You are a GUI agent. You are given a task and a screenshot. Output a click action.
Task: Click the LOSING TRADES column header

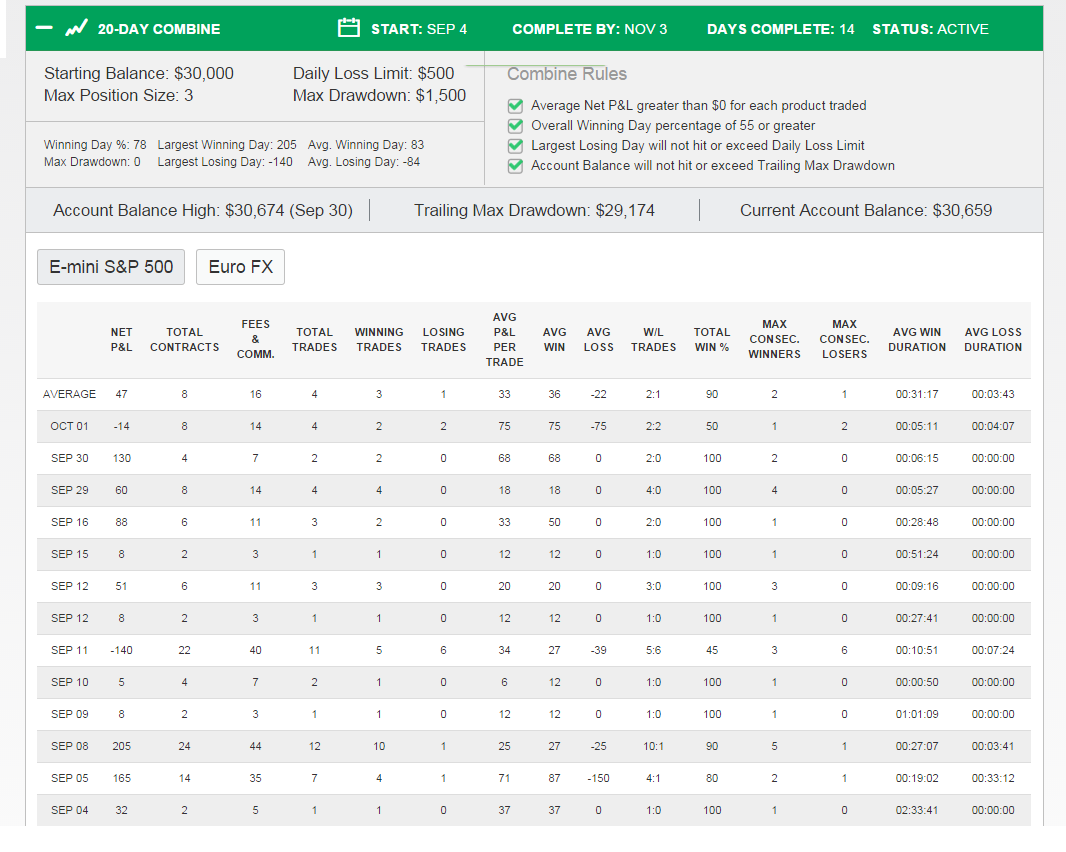443,339
